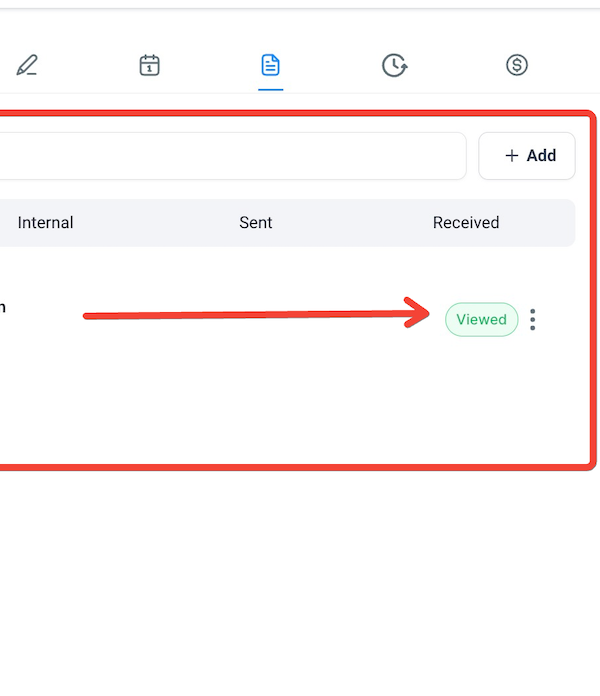Switch to the Sent filter
600x696 pixels.
(x=256, y=223)
